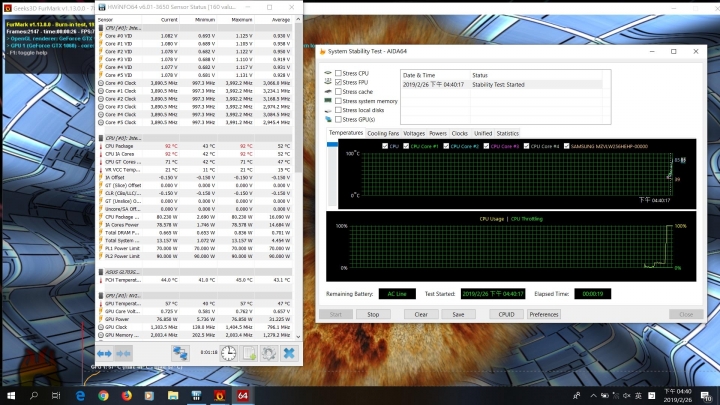
Task: Open Task View on taskbar
Action: pyautogui.click(x=56, y=395)
